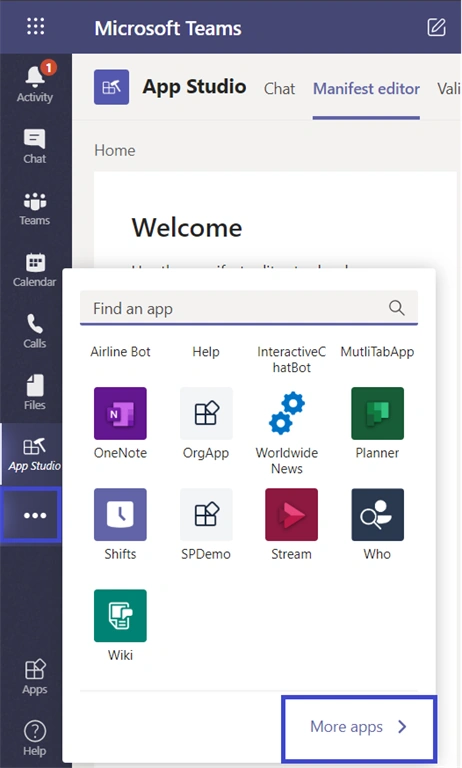Viewport: 462px width, 768px height.
Task: Open the app launcher waffle icon
Action: [35, 26]
